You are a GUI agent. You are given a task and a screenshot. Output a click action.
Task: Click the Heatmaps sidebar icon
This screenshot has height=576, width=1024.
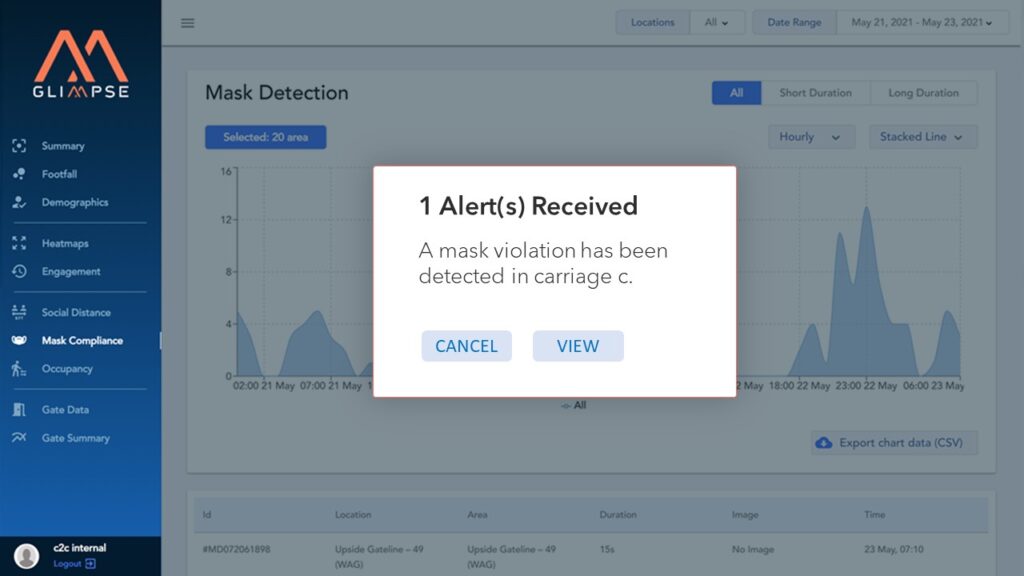coord(19,243)
